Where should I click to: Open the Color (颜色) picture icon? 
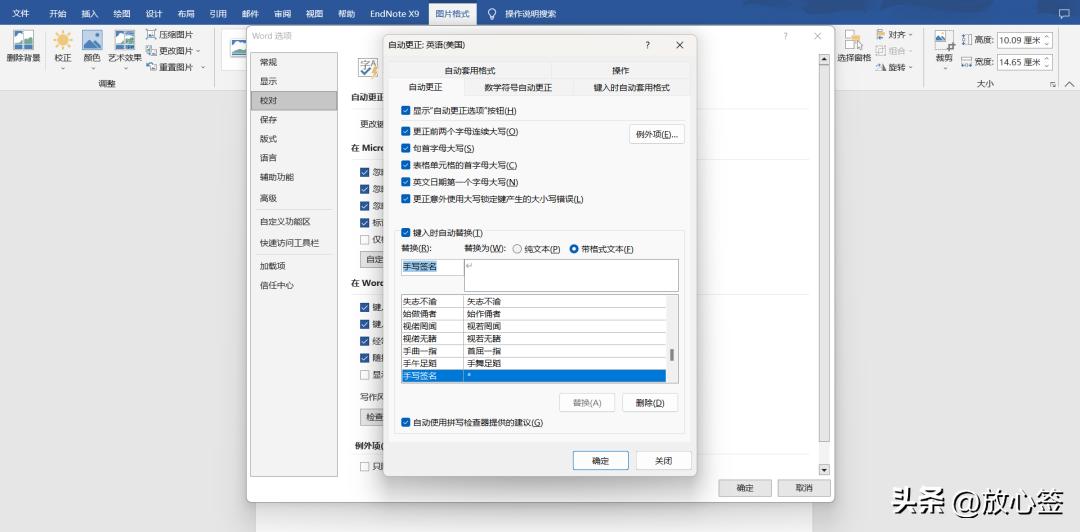(x=92, y=40)
